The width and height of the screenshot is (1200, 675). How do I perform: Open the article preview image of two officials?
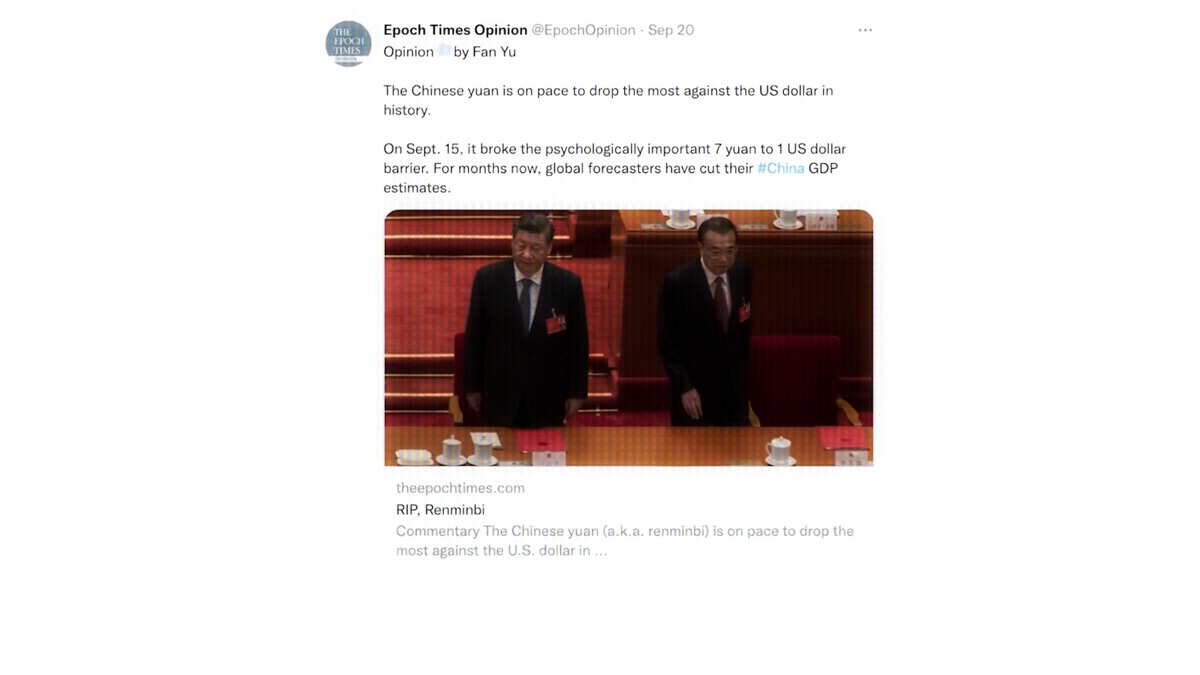(629, 338)
